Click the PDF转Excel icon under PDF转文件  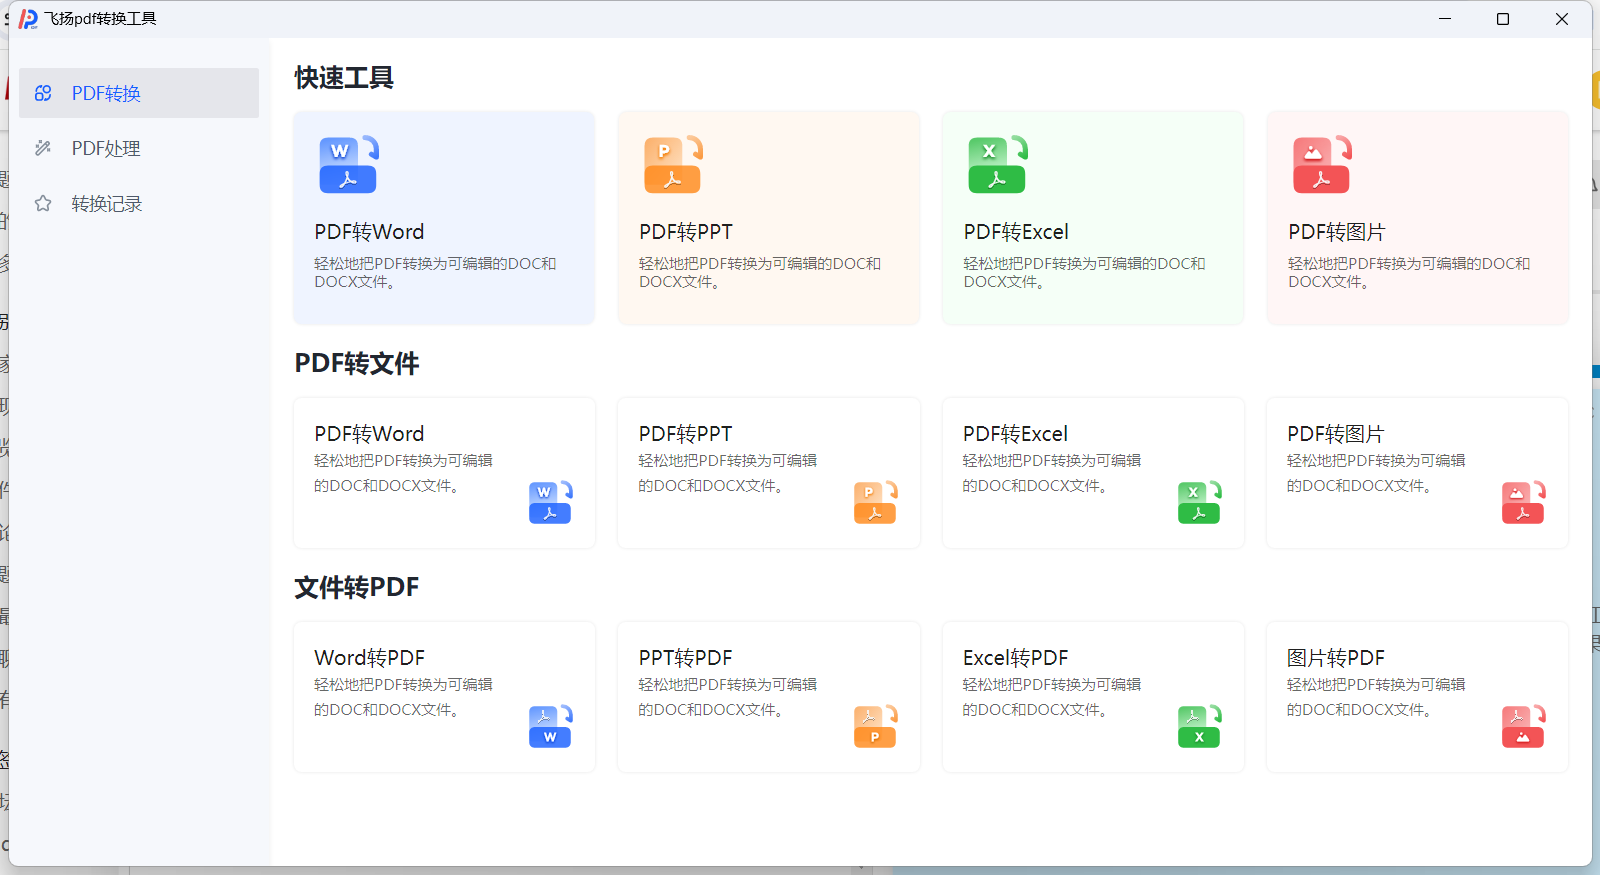point(1199,502)
